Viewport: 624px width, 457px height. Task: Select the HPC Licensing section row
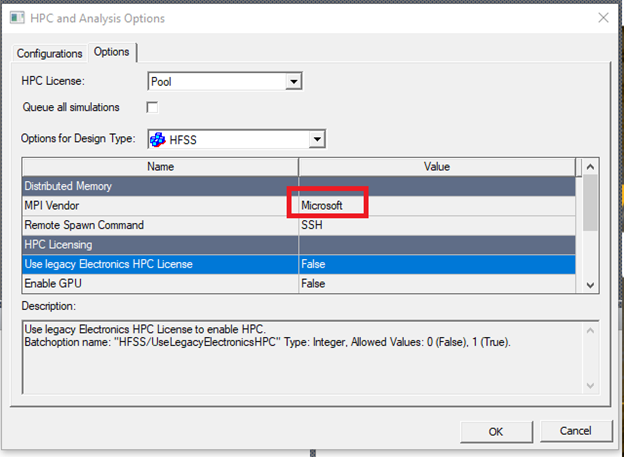[x=299, y=245]
